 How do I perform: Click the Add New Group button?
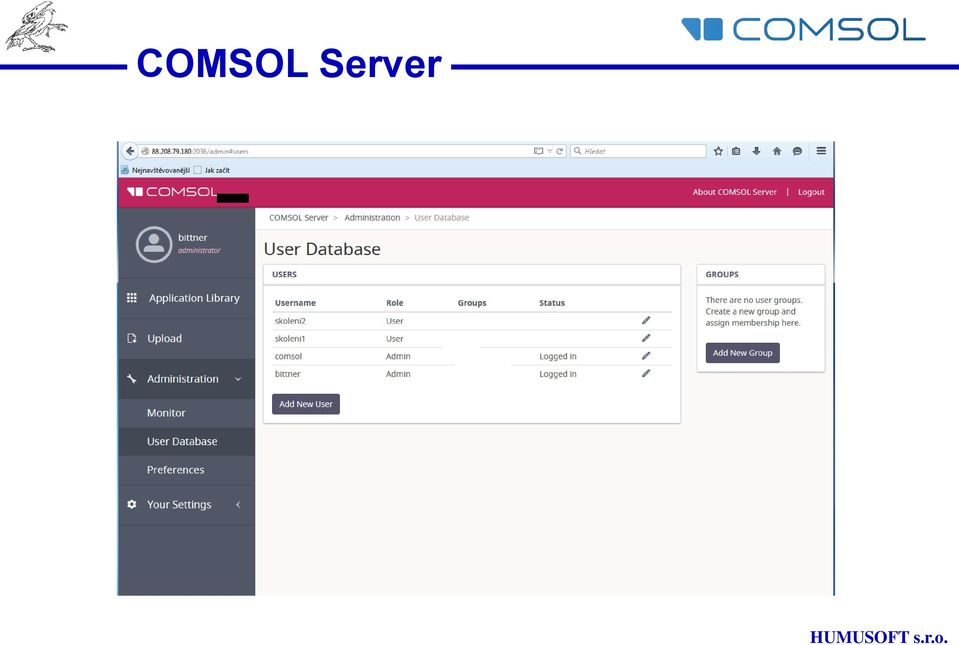(742, 353)
